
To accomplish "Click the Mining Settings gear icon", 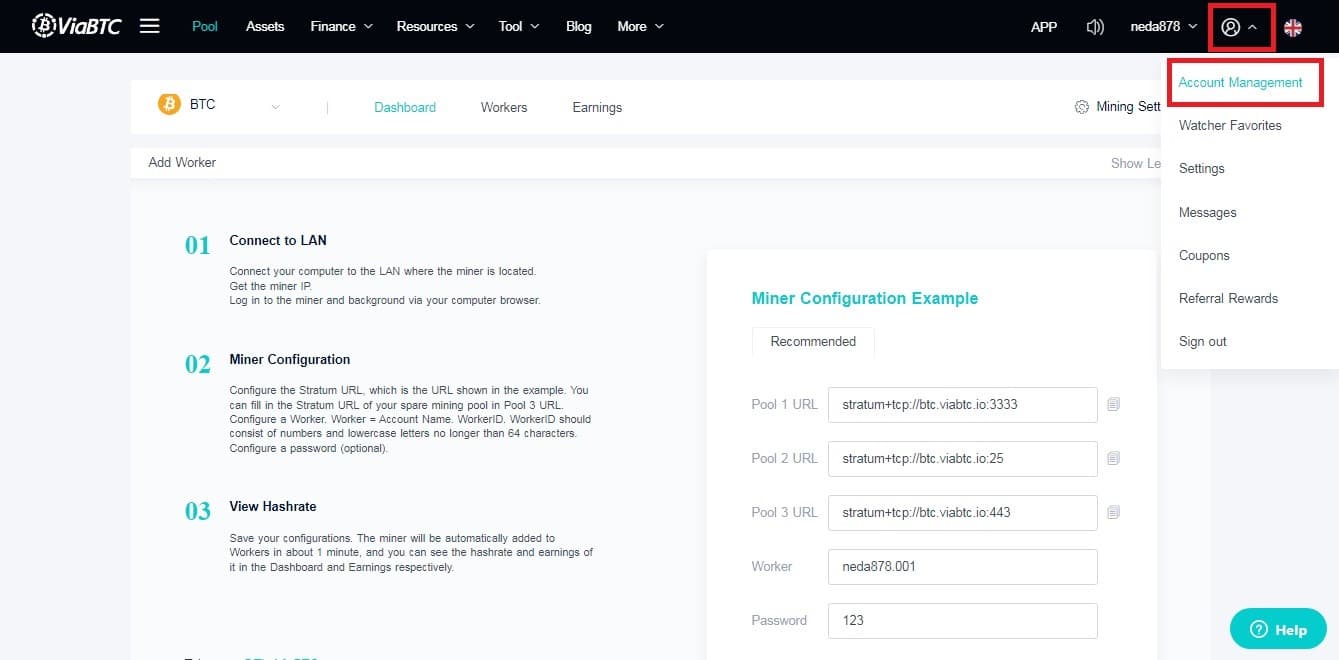I will tap(1081, 107).
